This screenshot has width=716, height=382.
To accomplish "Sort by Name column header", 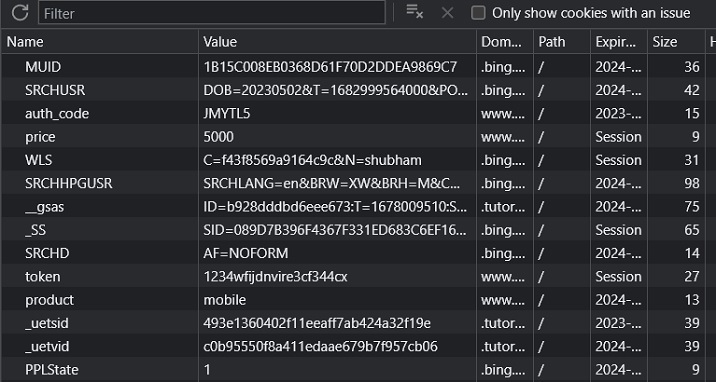I will click(100, 42).
